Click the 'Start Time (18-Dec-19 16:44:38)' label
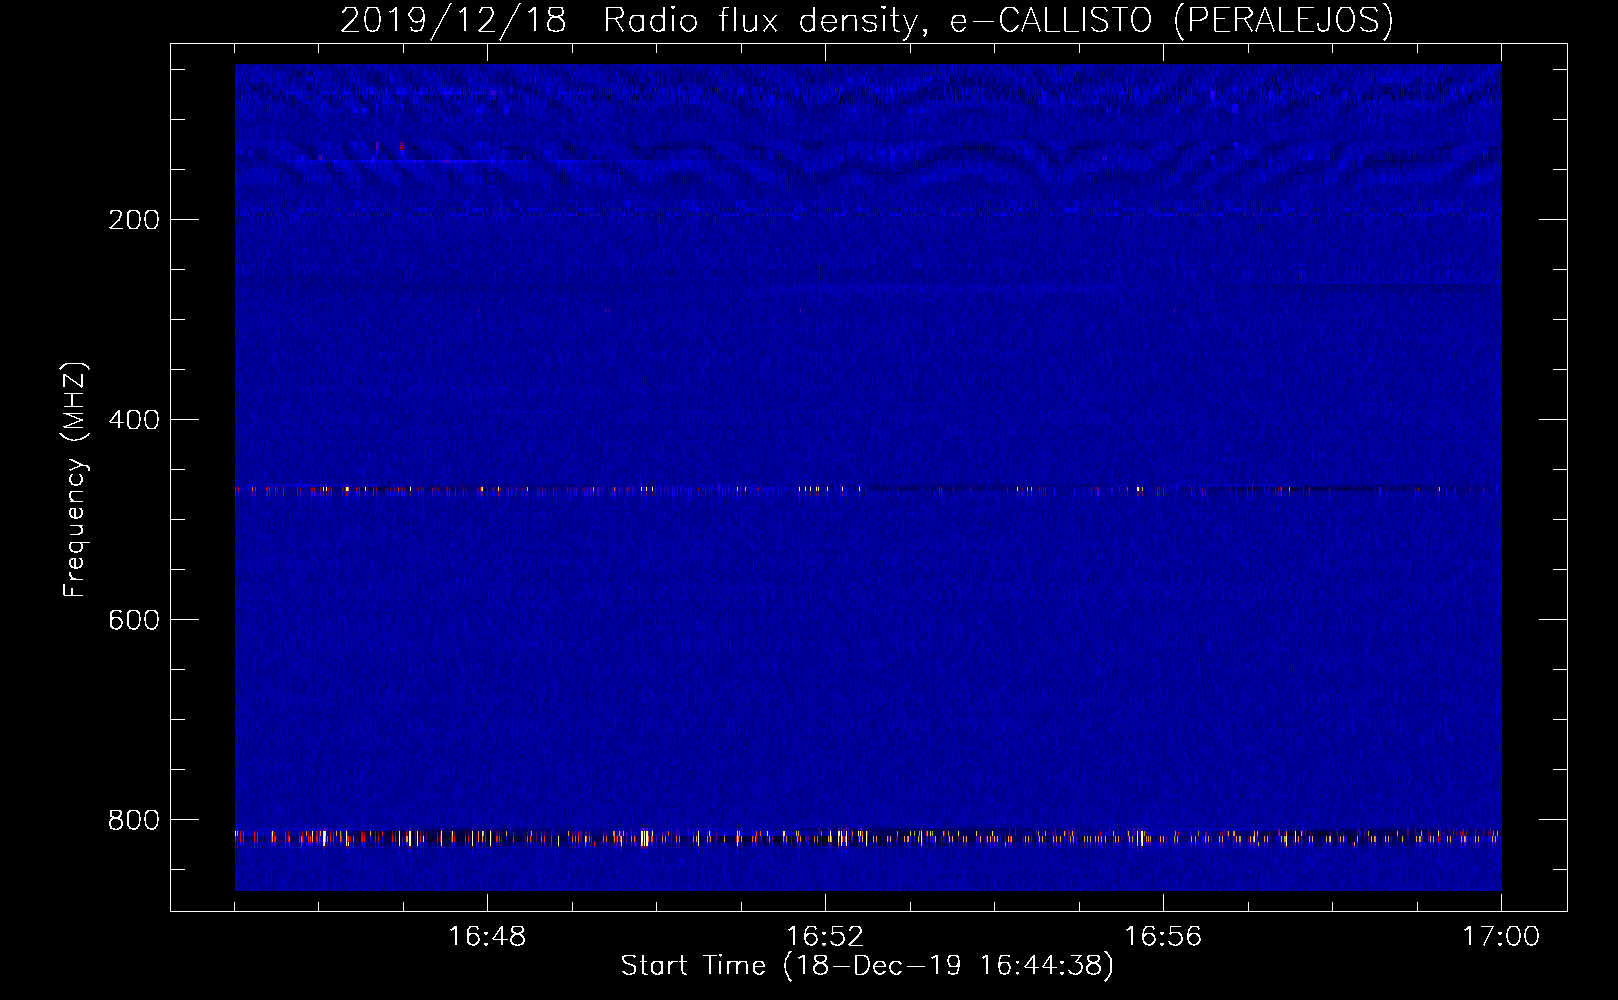This screenshot has width=1618, height=1000. pos(867,966)
